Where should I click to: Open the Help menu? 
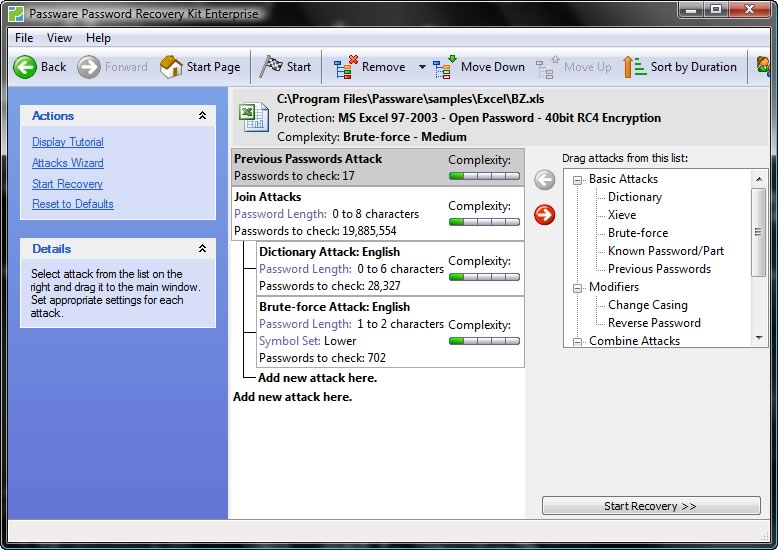click(x=98, y=38)
